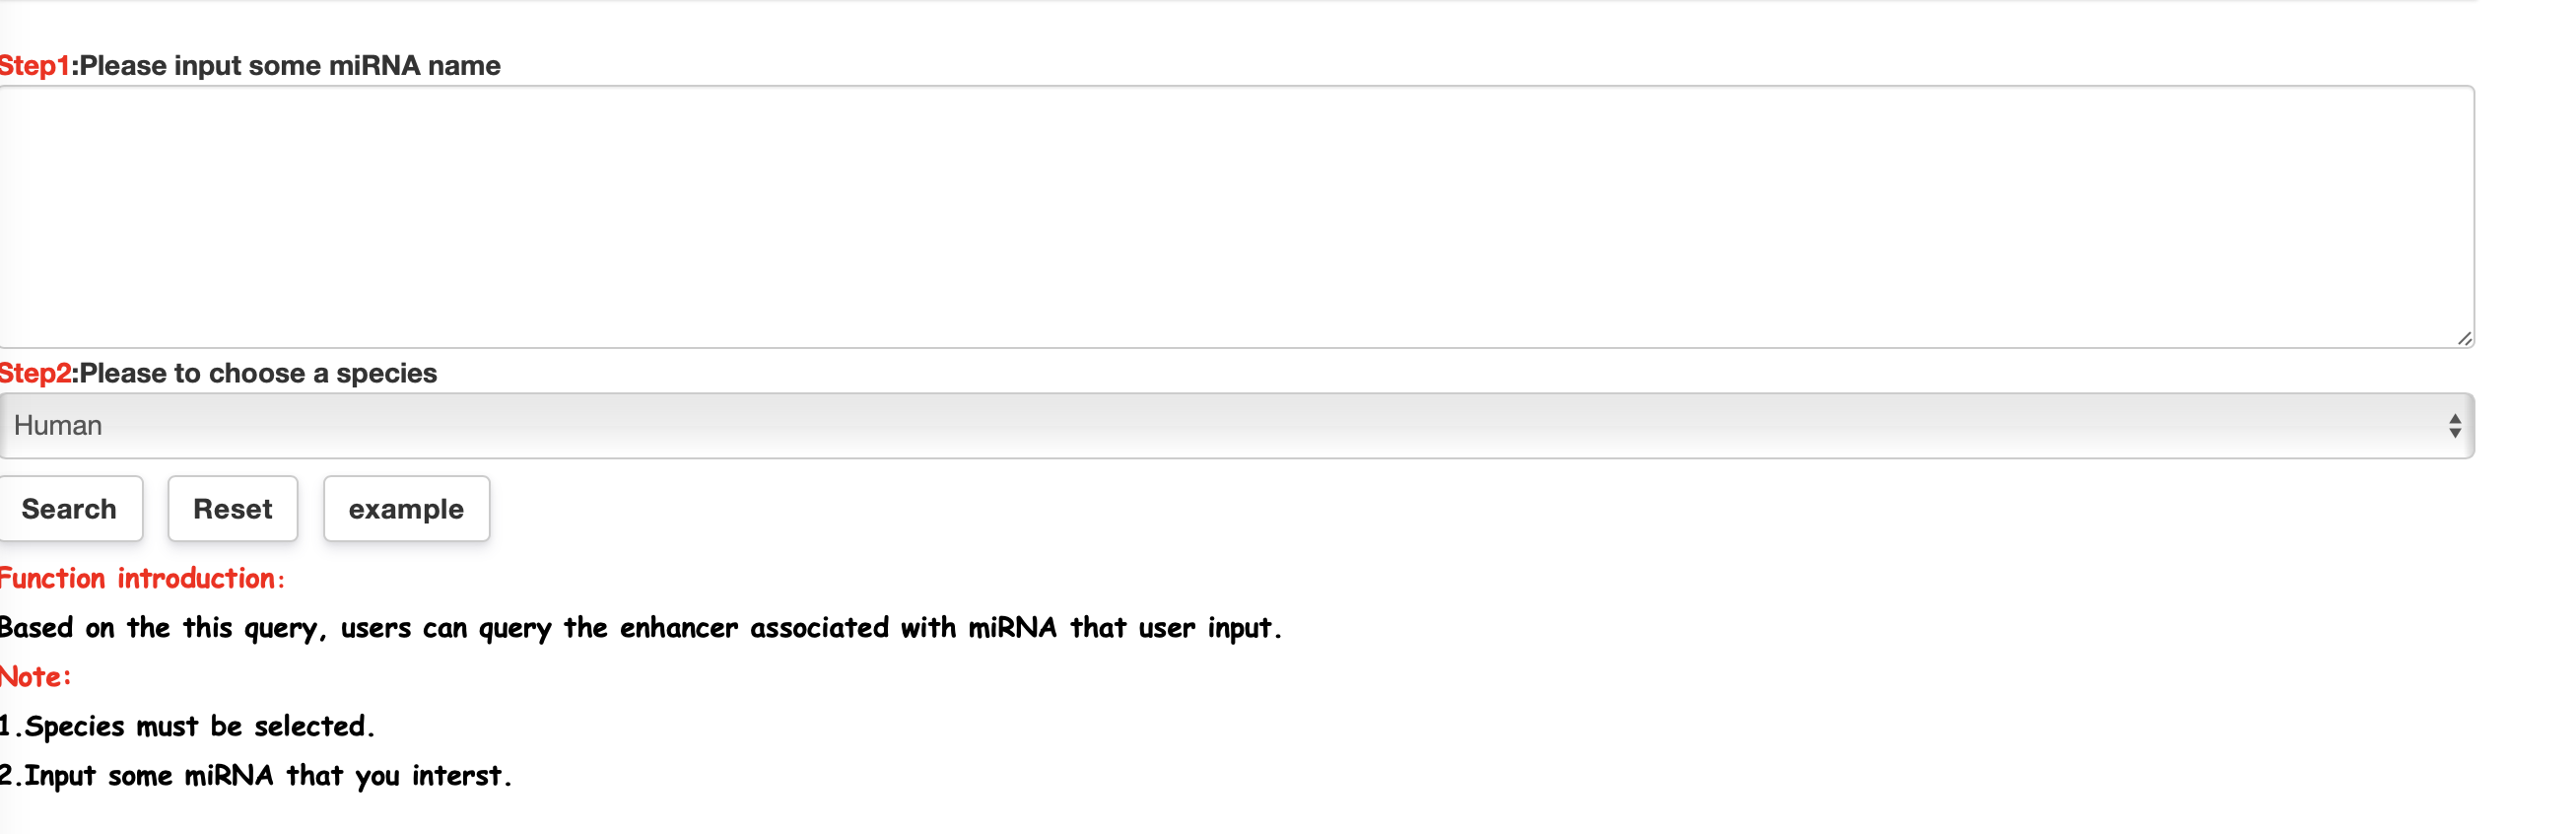Click note 1 'Species must be selected'
2576x834 pixels.
187,726
